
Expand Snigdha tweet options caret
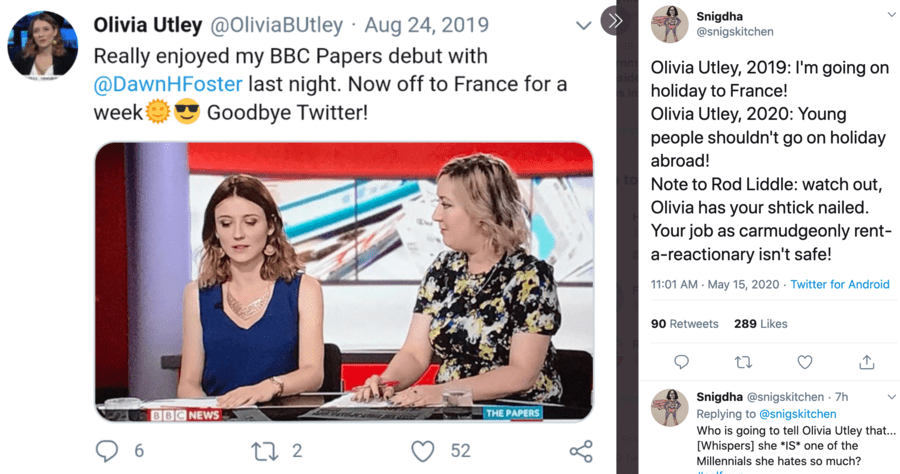tap(891, 15)
